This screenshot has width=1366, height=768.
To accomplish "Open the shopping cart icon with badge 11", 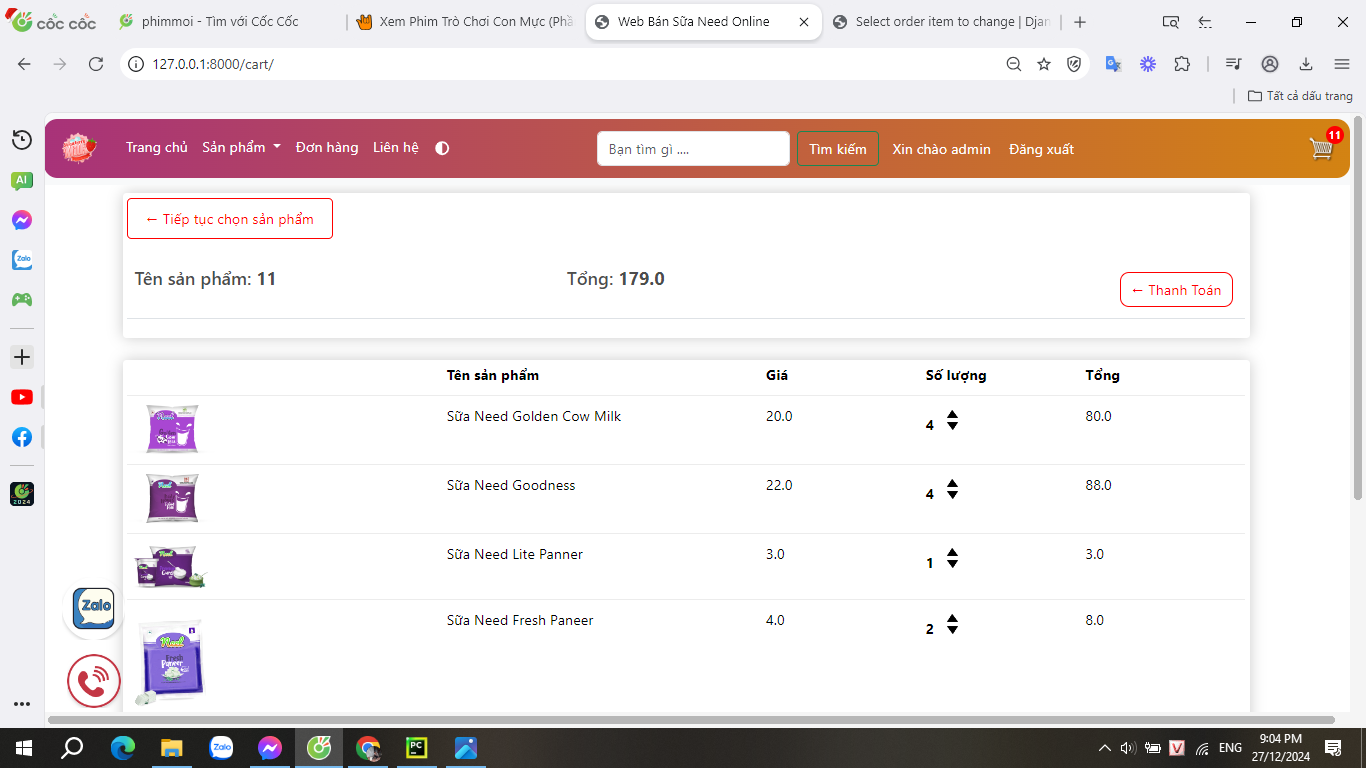I will point(1323,147).
